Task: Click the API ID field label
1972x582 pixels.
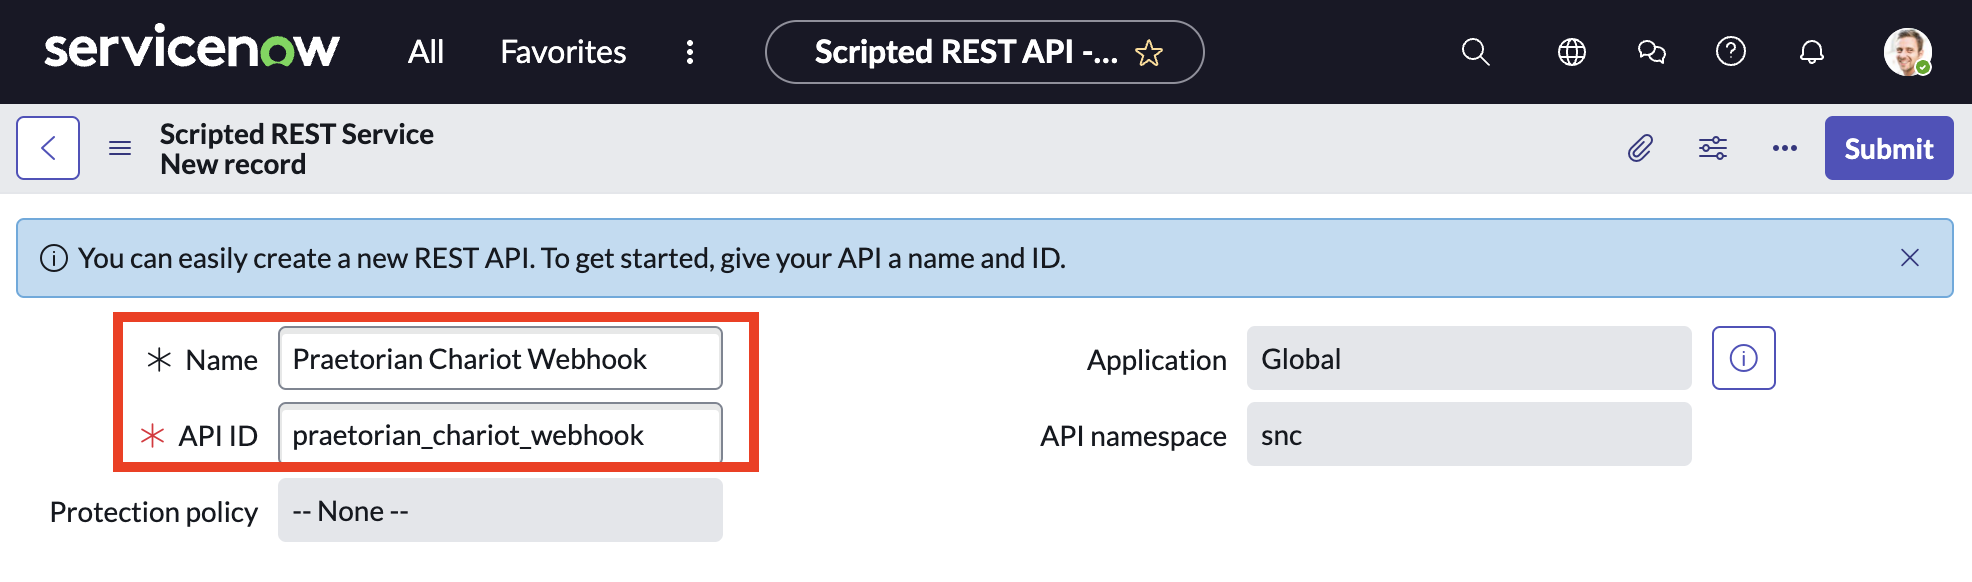Action: coord(218,436)
